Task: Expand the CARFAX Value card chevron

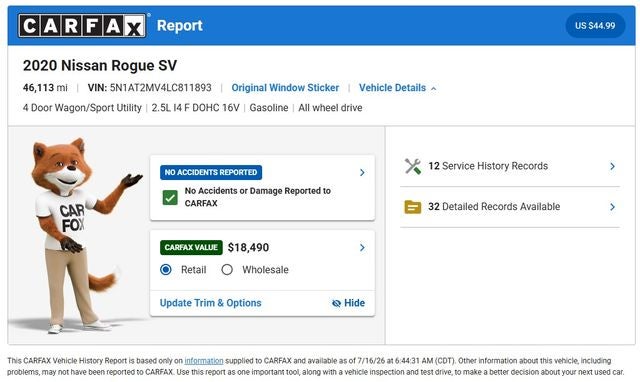Action: [x=362, y=247]
